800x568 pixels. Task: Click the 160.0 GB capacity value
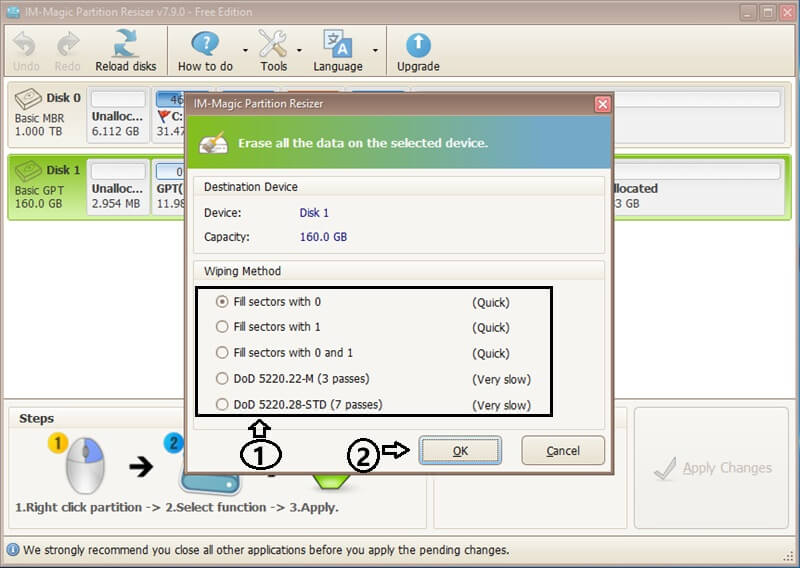(x=323, y=237)
